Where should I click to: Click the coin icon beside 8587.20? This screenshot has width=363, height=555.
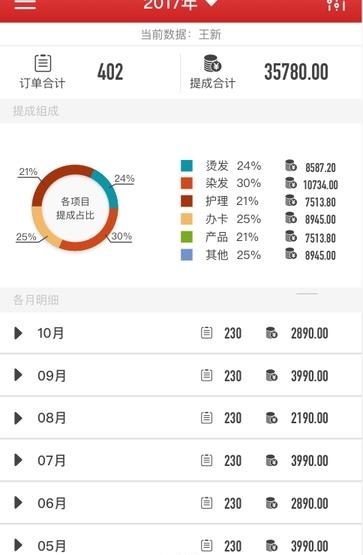(x=291, y=166)
